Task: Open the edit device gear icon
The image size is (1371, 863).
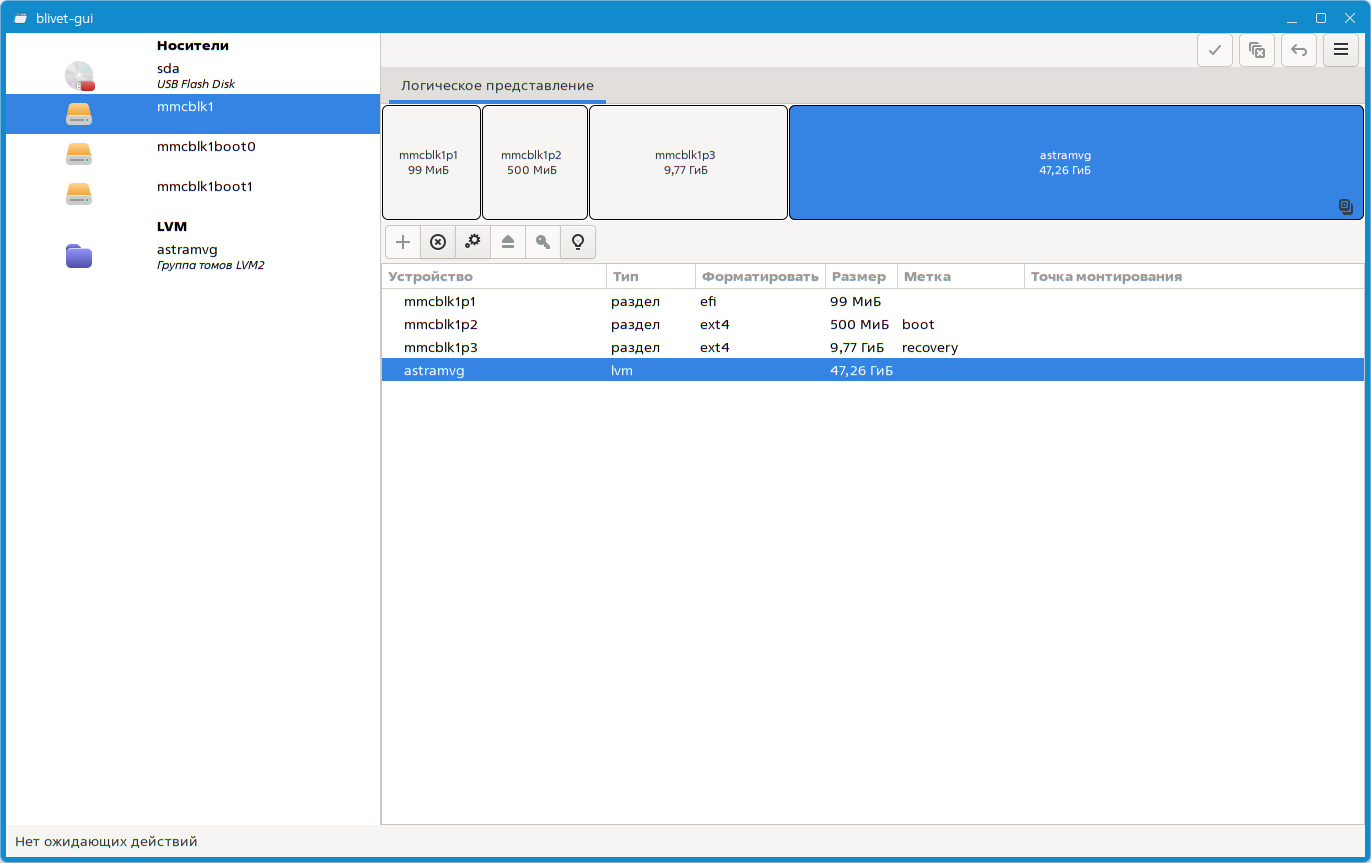Action: click(473, 242)
